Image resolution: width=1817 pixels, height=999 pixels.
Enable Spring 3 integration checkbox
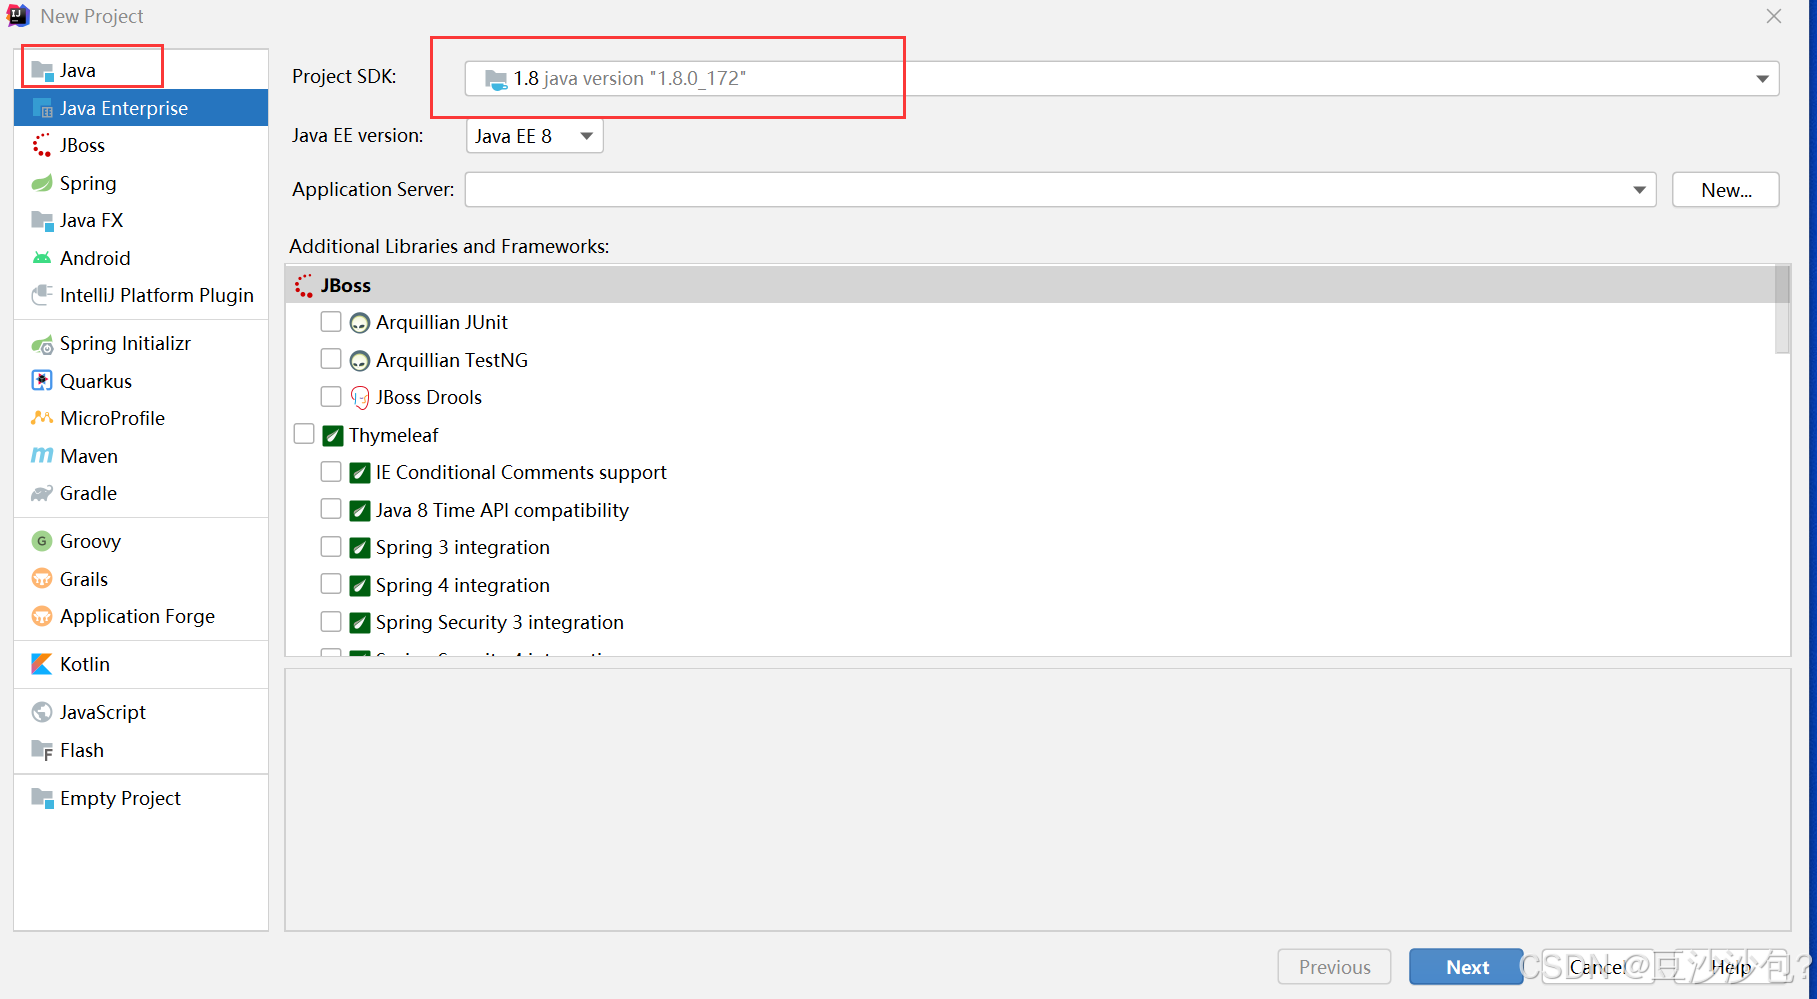(331, 547)
